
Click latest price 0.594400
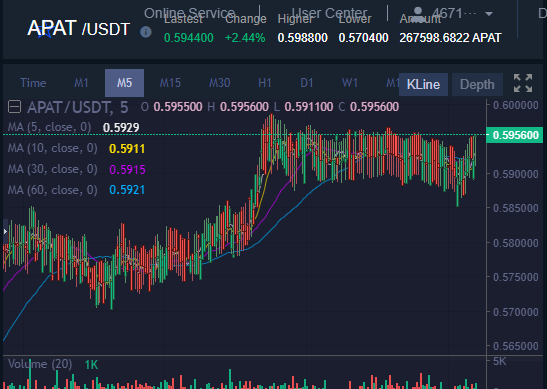[x=189, y=38]
